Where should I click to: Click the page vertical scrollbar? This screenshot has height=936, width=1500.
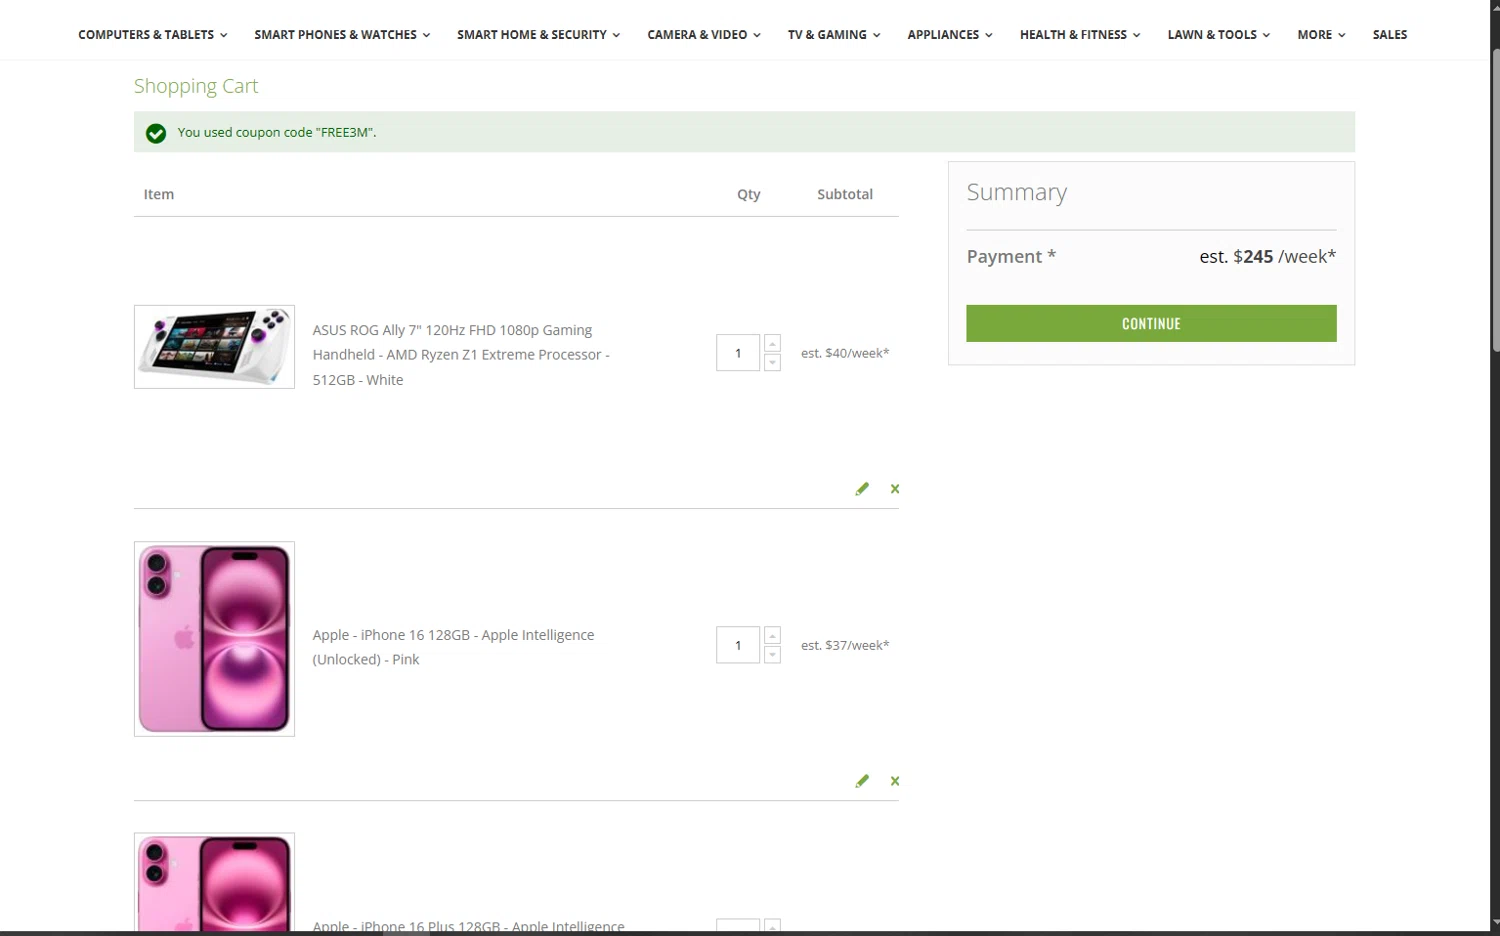tap(1495, 200)
